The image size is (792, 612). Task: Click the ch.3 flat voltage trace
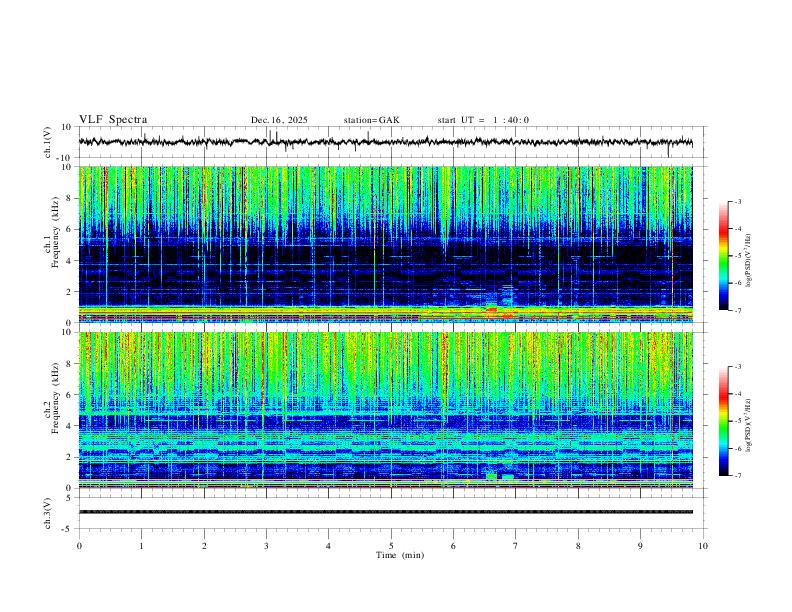click(x=386, y=512)
